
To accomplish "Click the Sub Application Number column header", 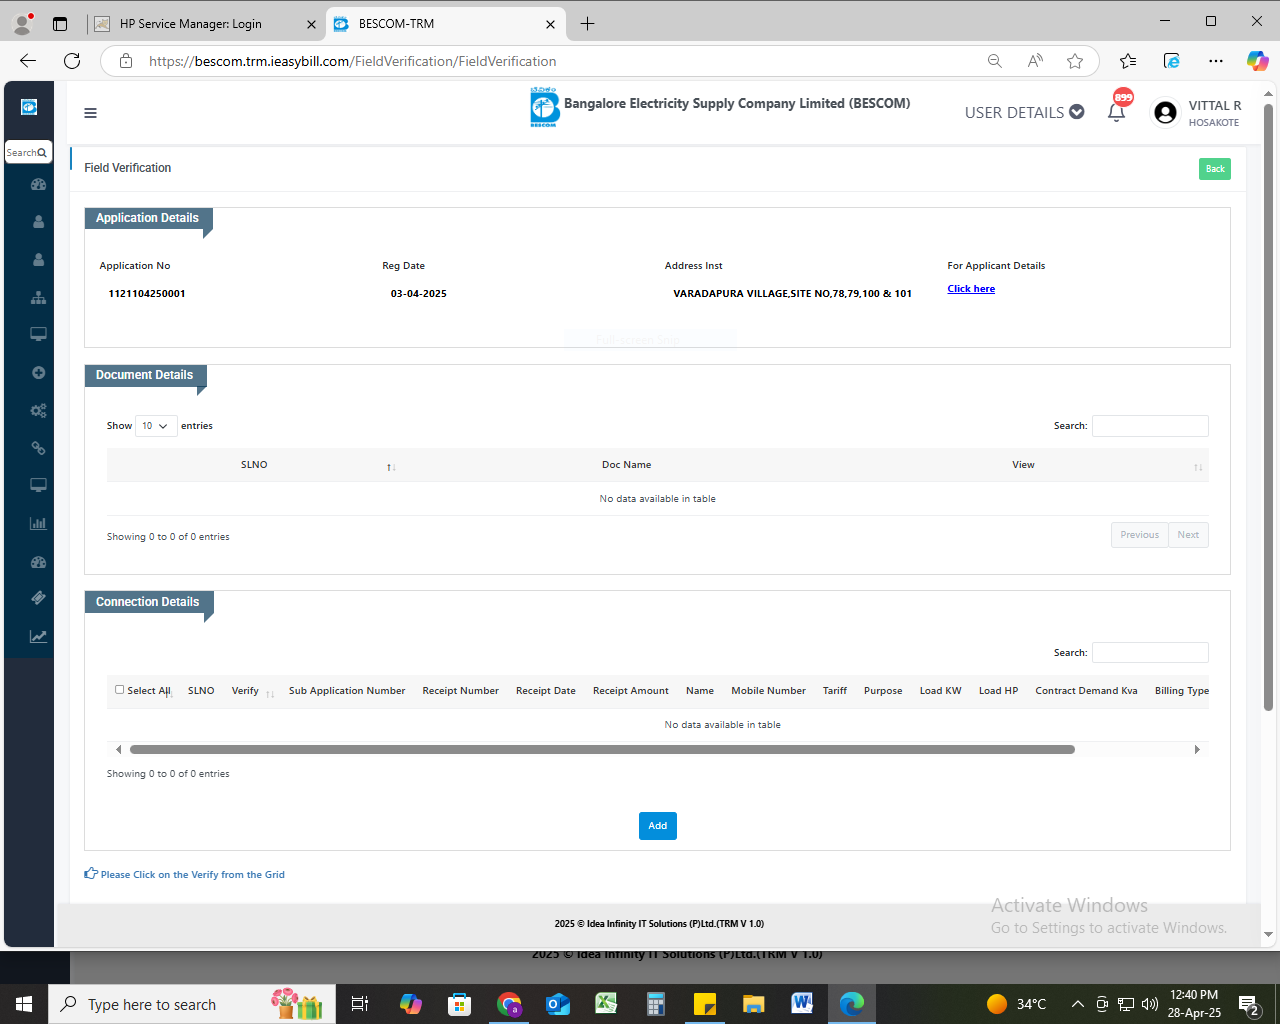I will (x=347, y=691).
